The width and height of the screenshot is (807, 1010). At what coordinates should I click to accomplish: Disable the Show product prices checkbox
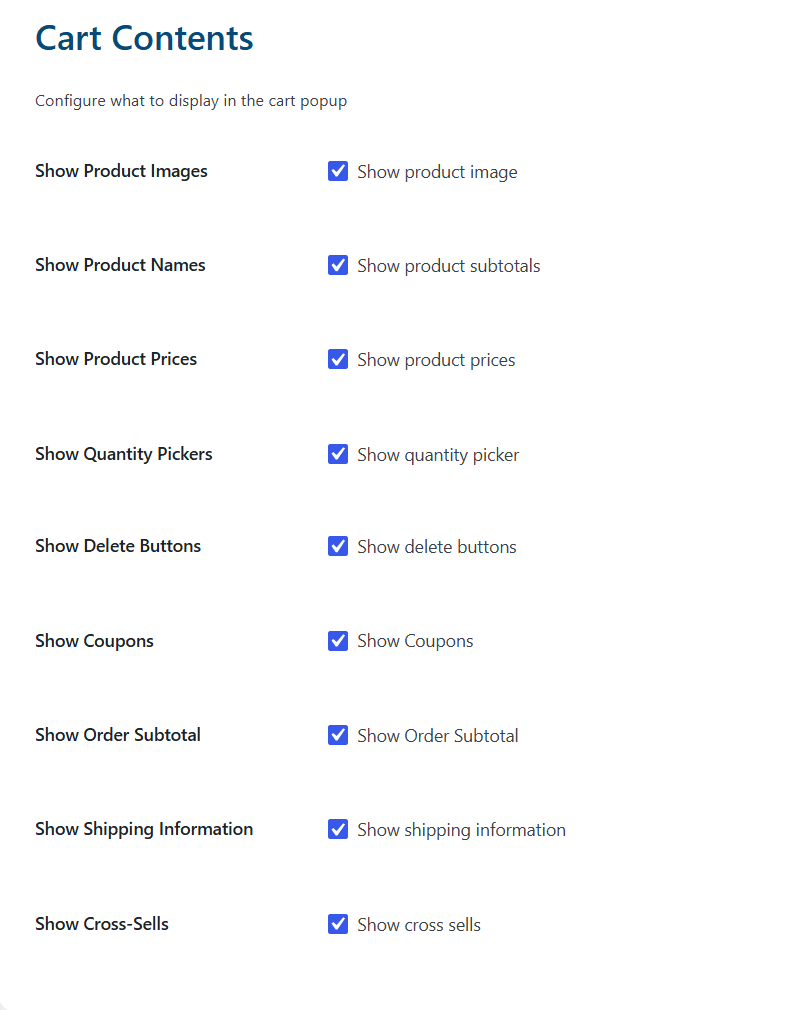(337, 359)
